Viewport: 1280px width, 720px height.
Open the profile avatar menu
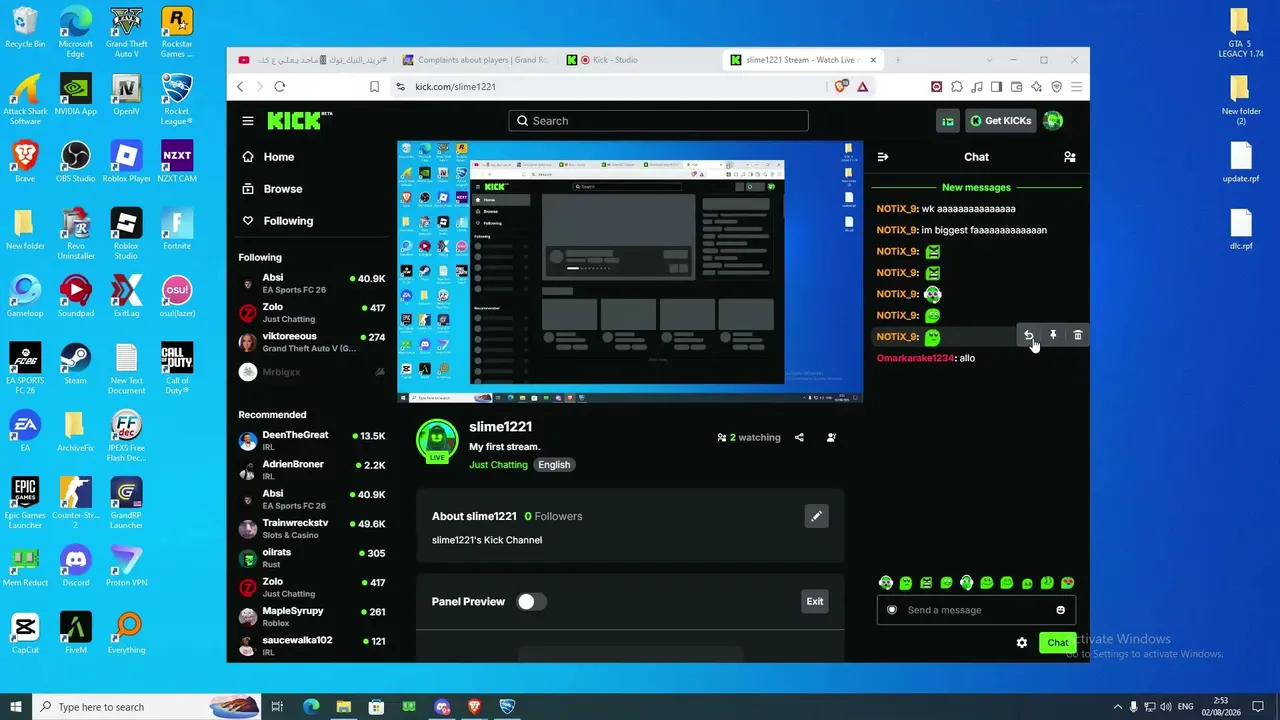[x=1053, y=121]
